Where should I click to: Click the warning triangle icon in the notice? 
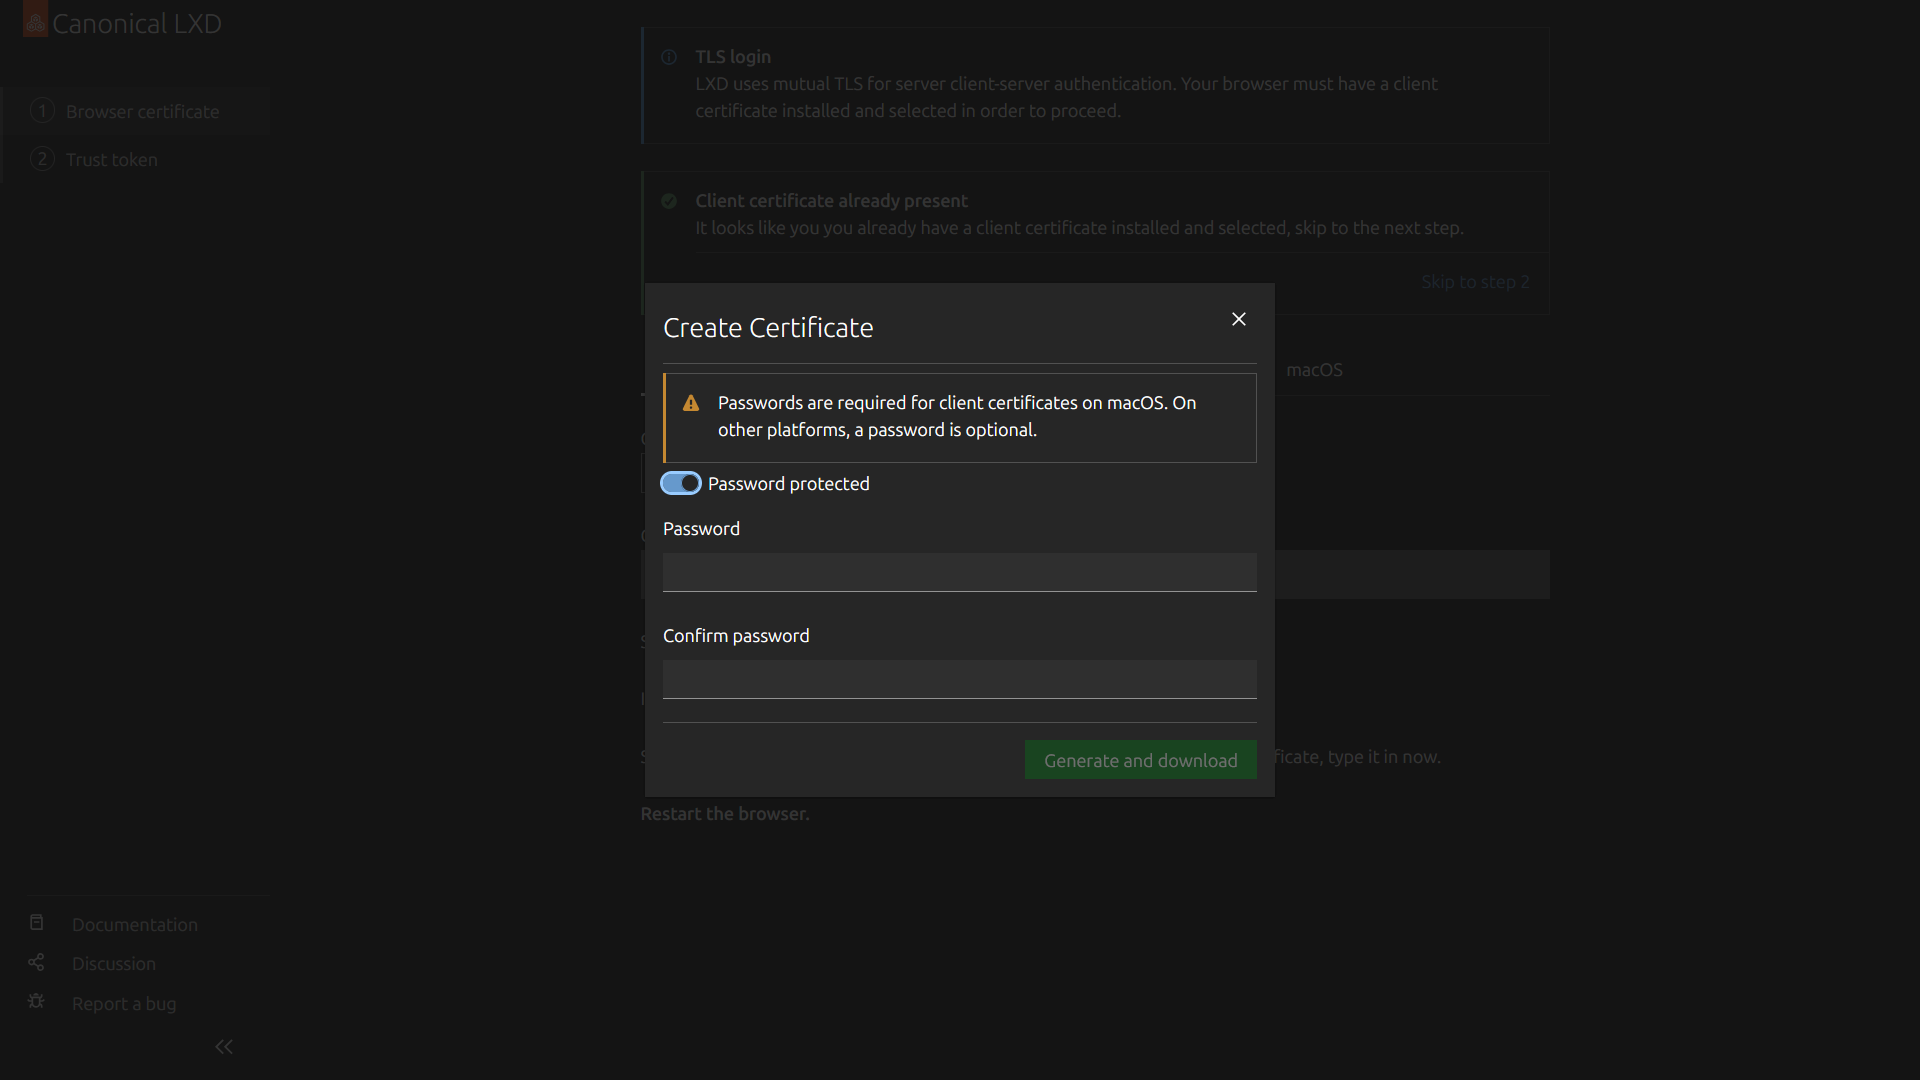pos(691,403)
